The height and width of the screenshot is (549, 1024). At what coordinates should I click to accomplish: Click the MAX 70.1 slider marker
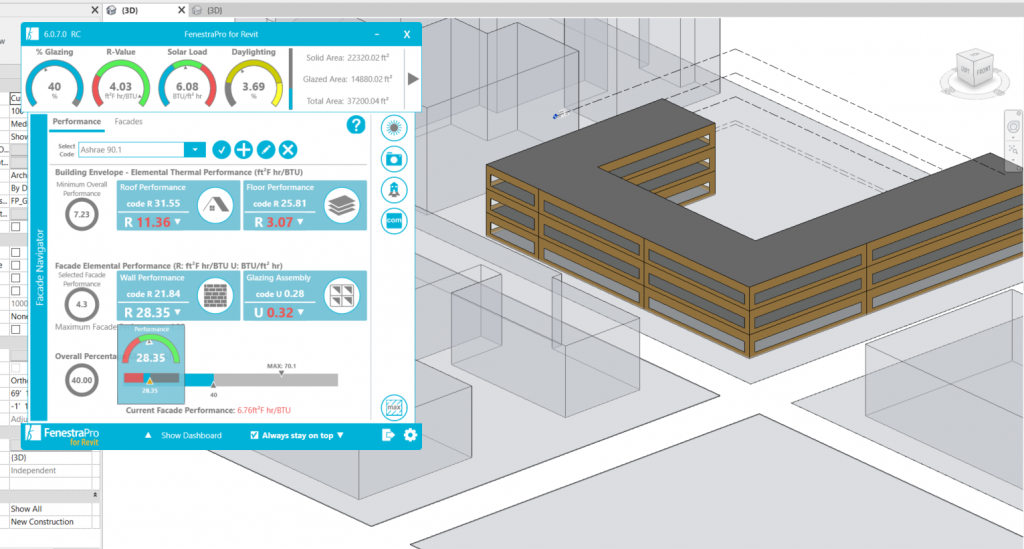point(281,373)
